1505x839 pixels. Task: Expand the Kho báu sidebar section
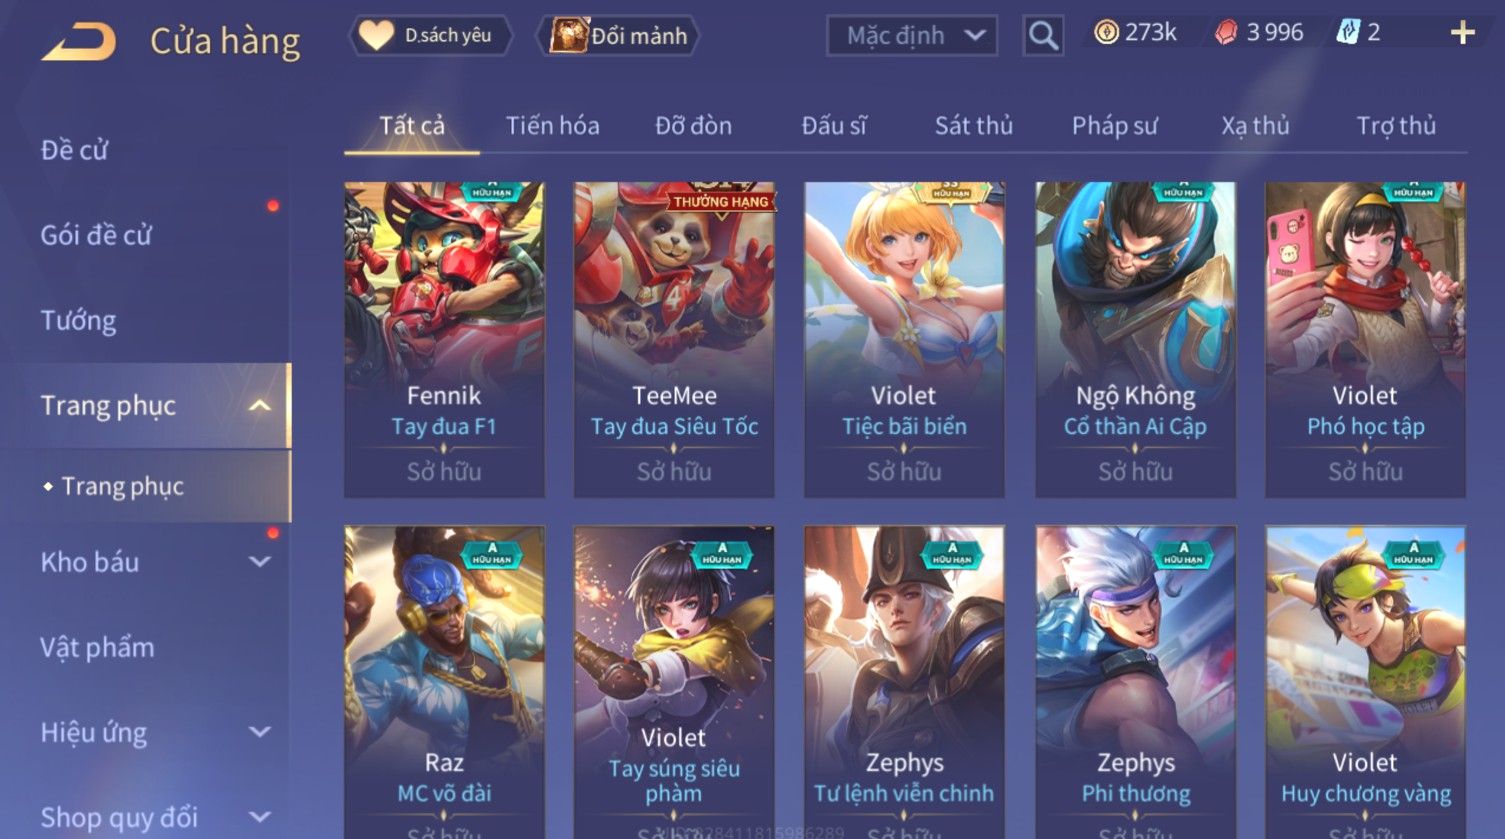pyautogui.click(x=259, y=562)
